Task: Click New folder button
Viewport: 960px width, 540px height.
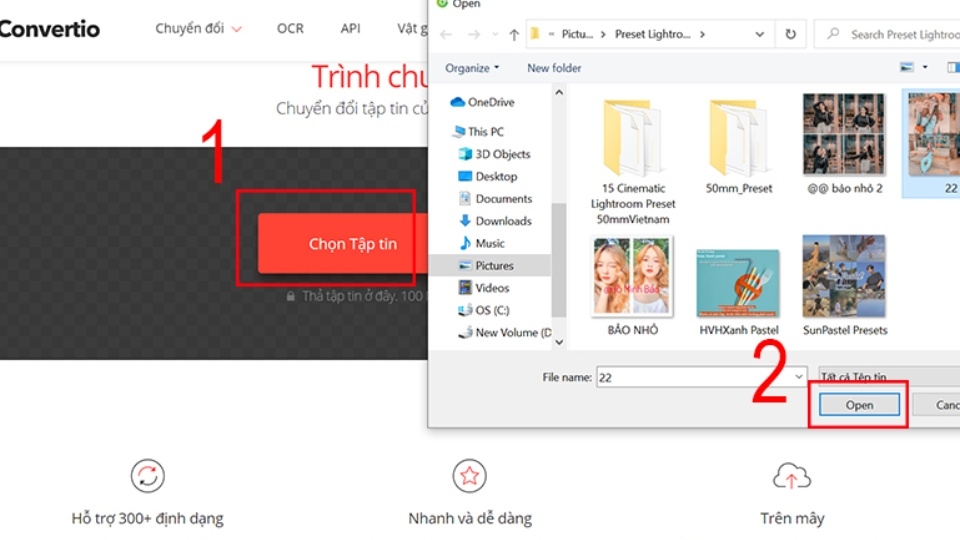Action: [x=554, y=68]
